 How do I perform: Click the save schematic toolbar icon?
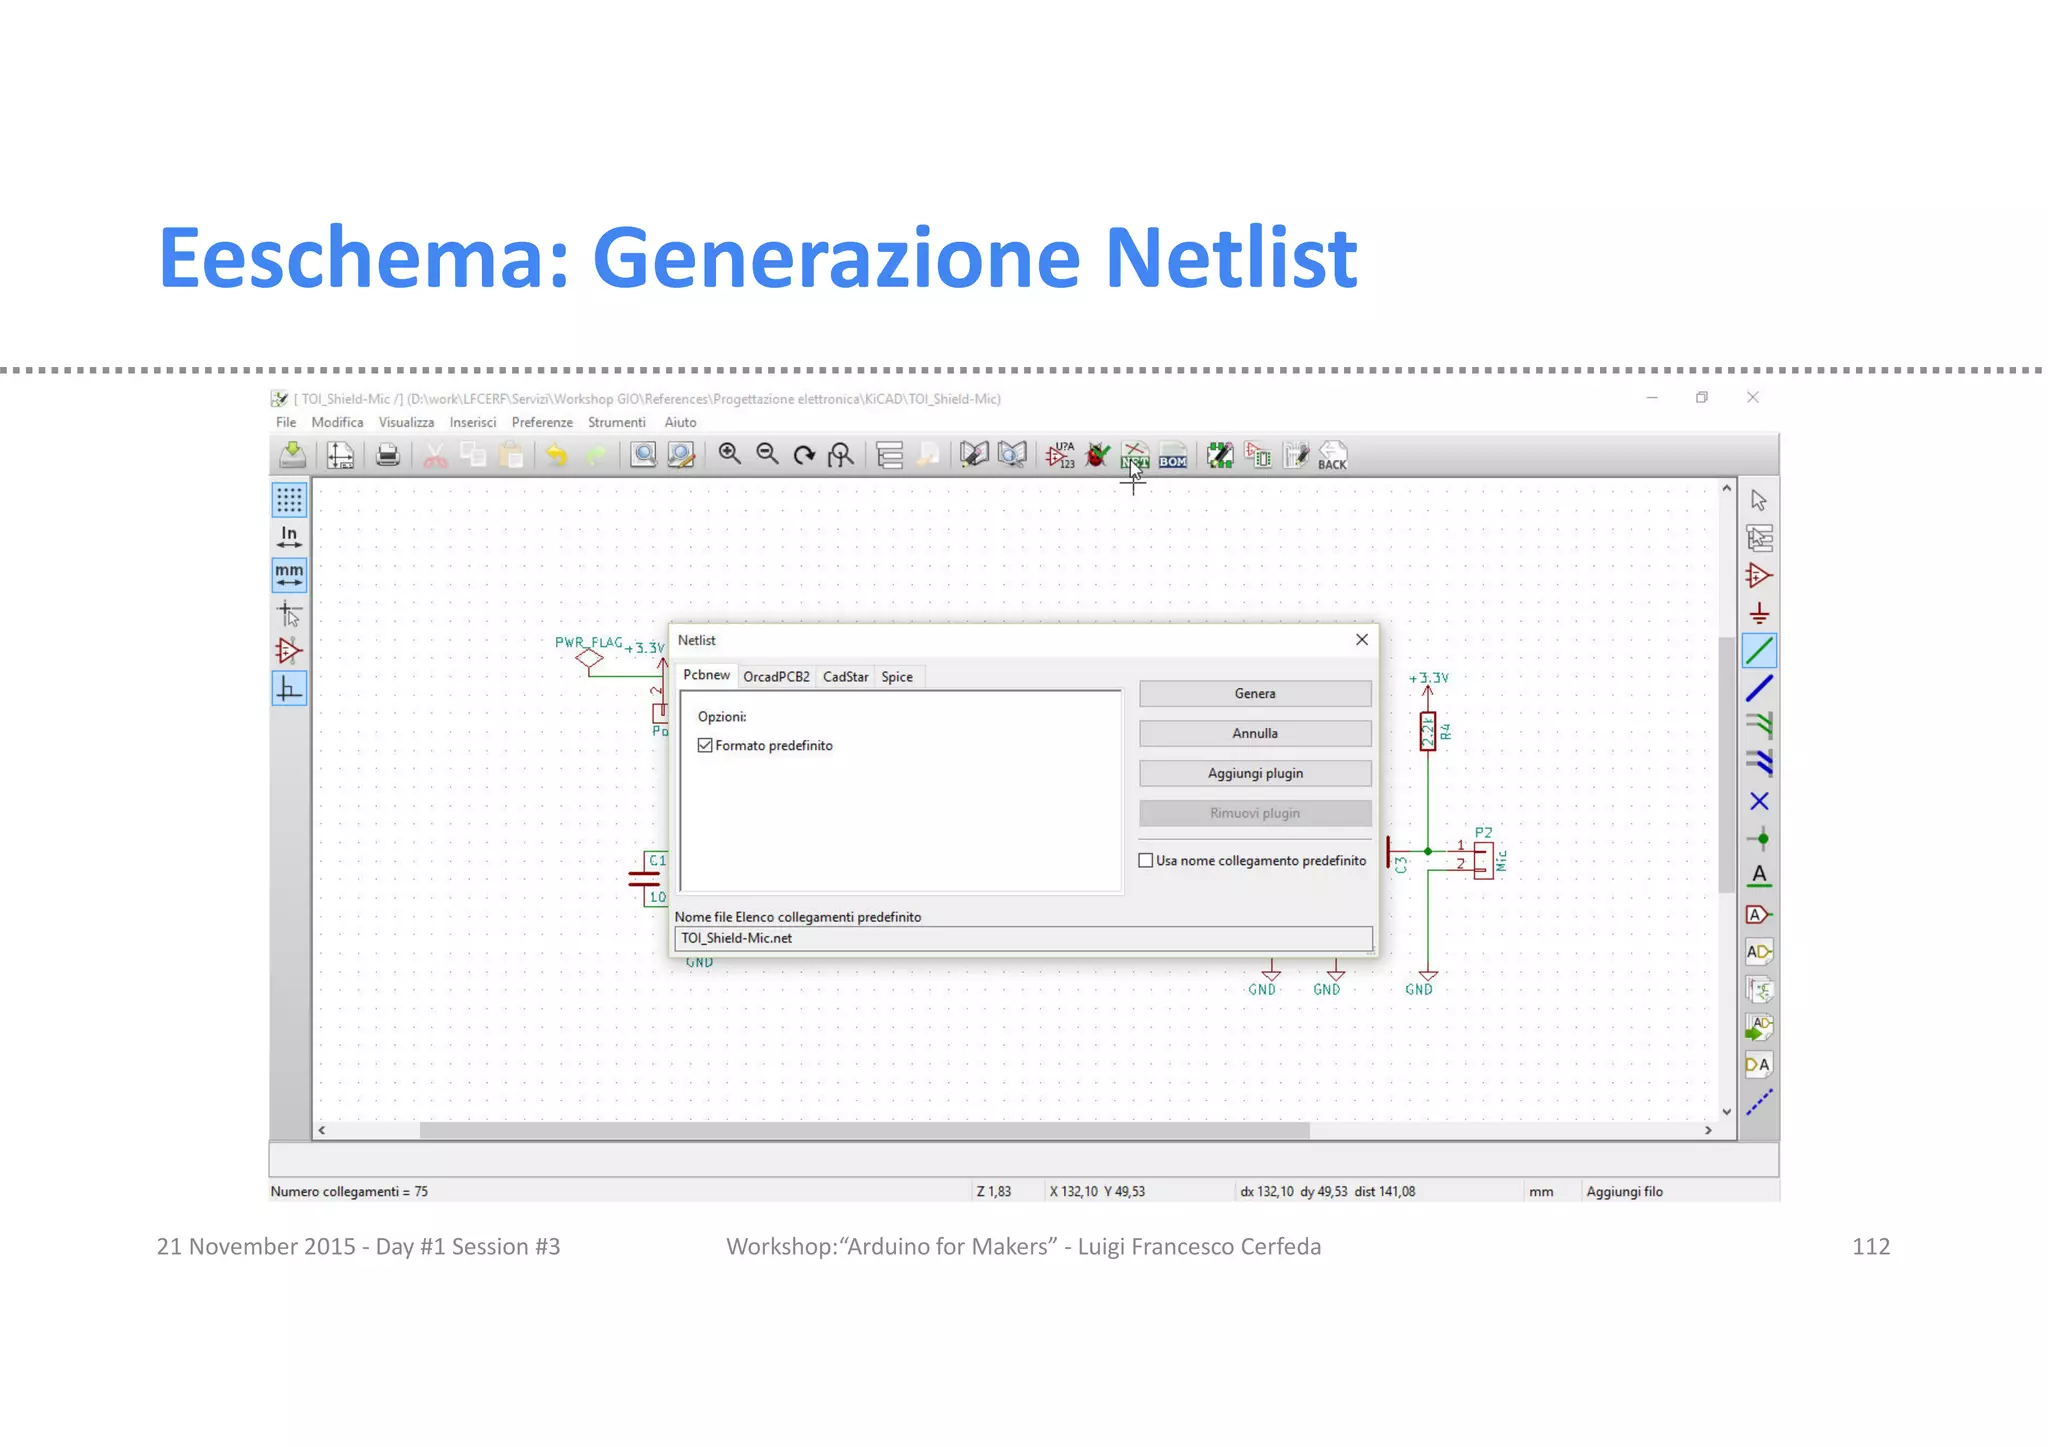tap(292, 455)
